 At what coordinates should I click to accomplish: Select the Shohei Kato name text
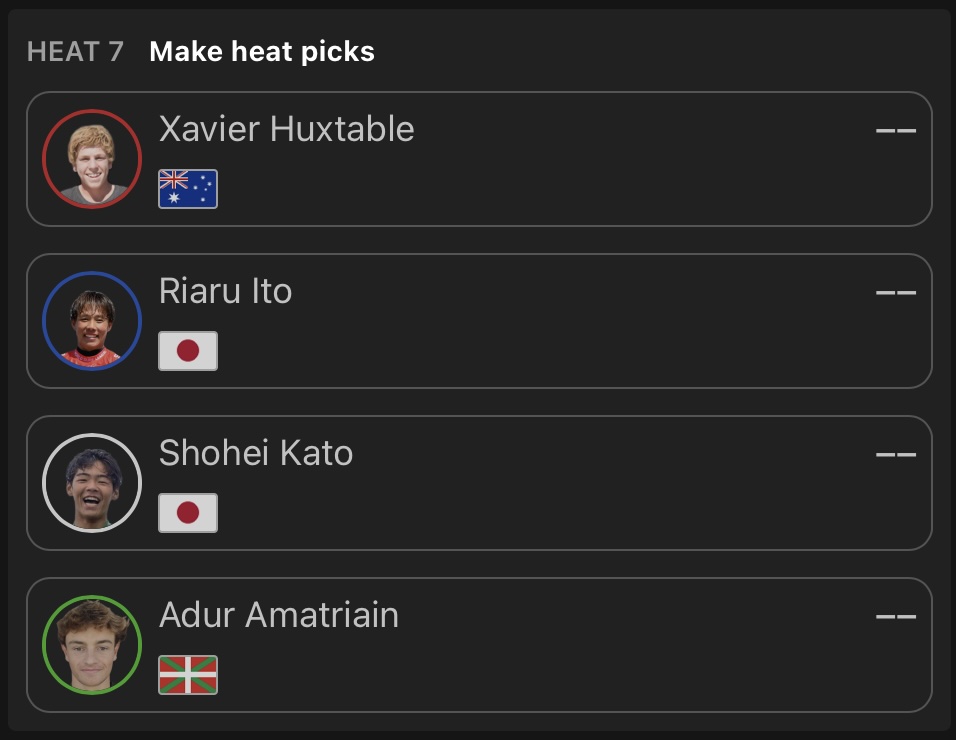click(256, 453)
